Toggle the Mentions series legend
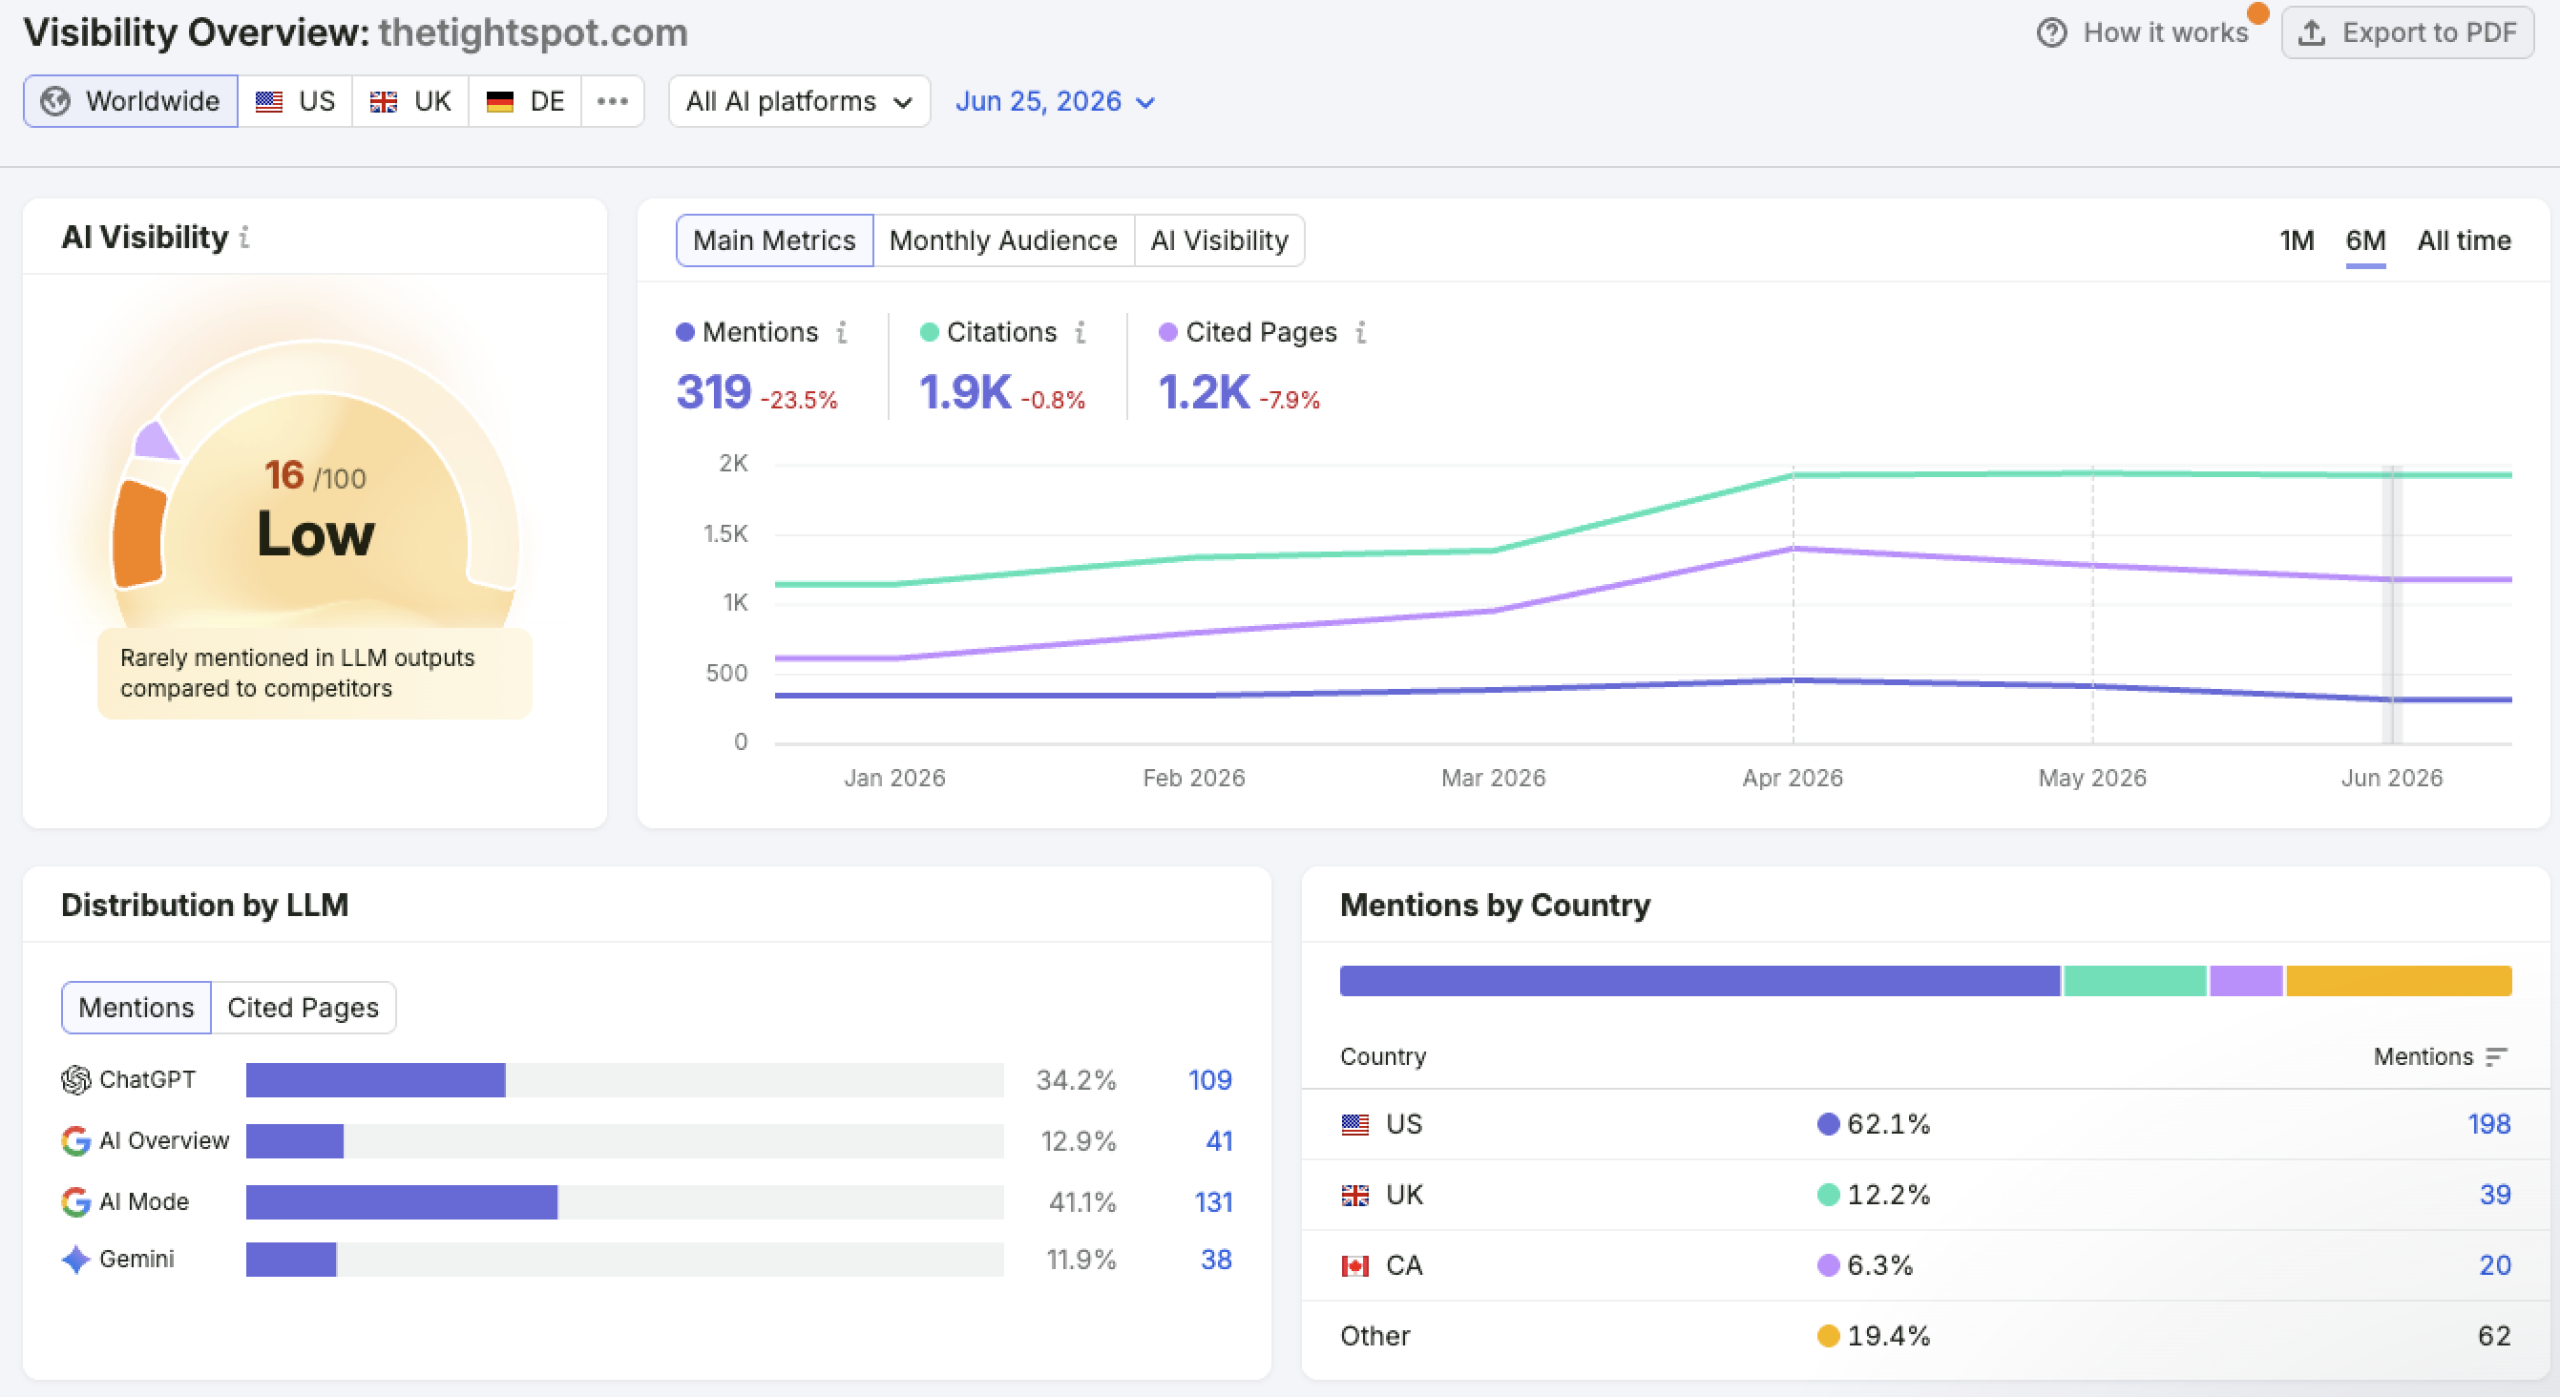Screen dimensions: 2560x1397 click(x=747, y=332)
